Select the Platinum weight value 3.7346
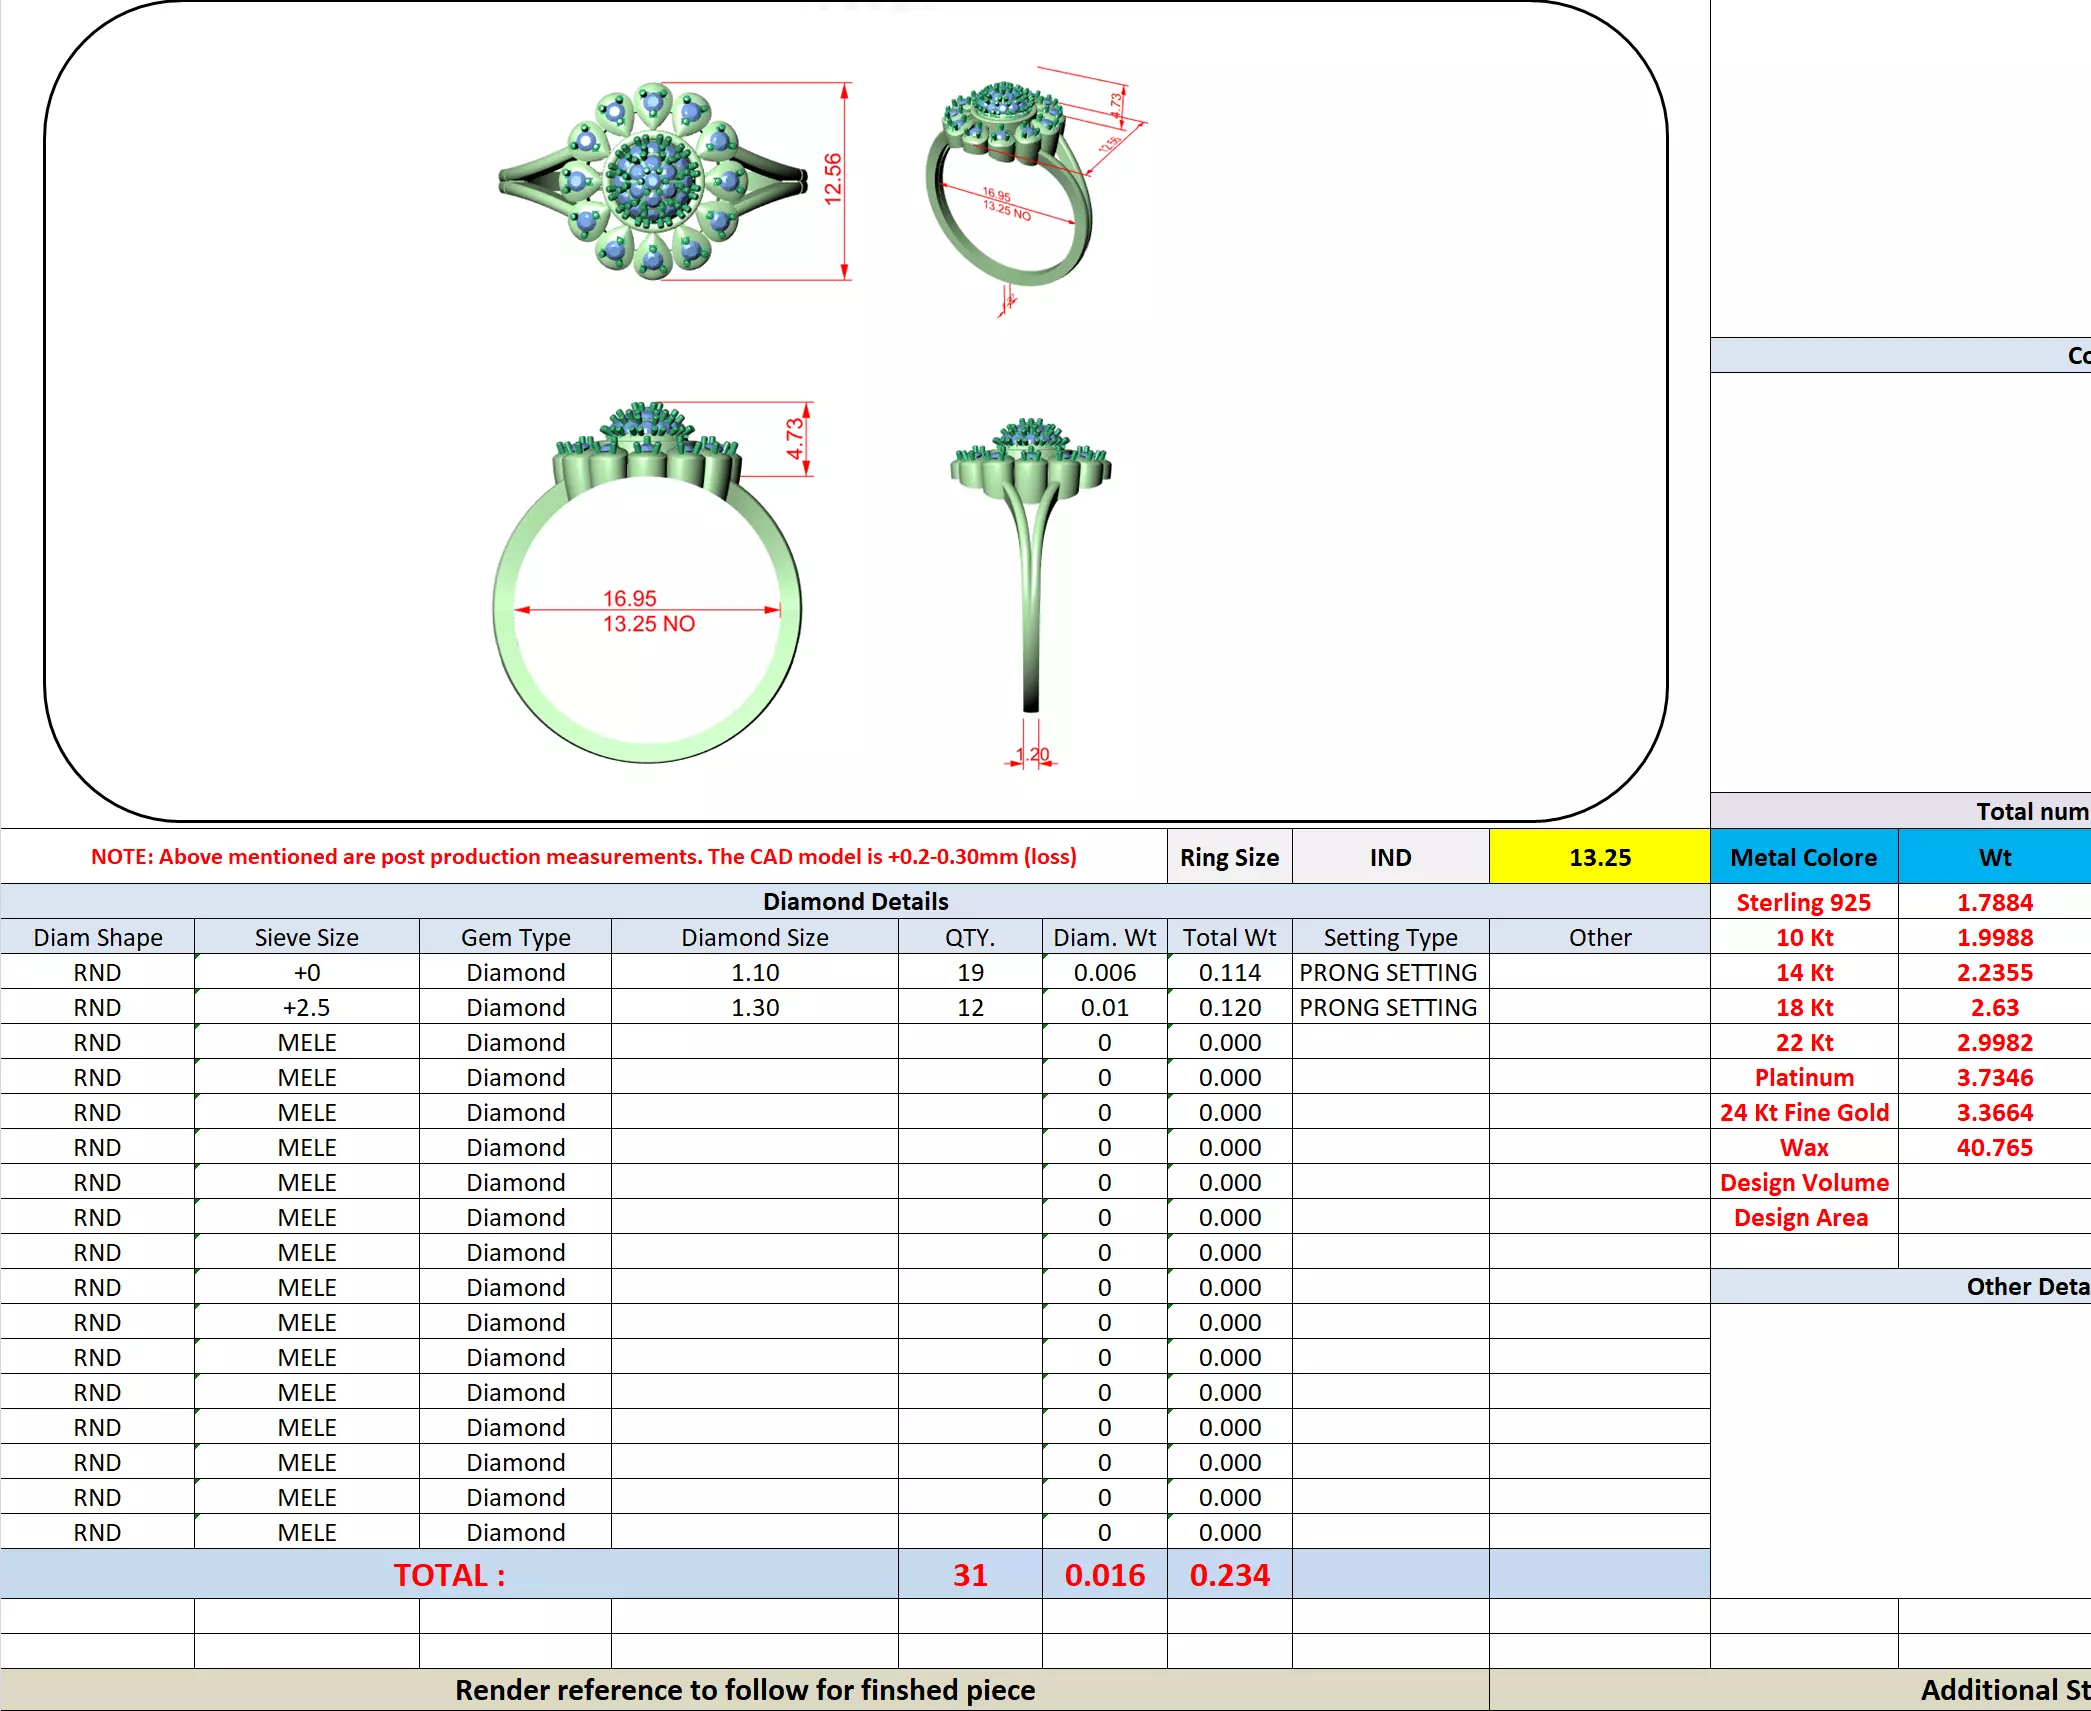The height and width of the screenshot is (1711, 2091). (1993, 1077)
